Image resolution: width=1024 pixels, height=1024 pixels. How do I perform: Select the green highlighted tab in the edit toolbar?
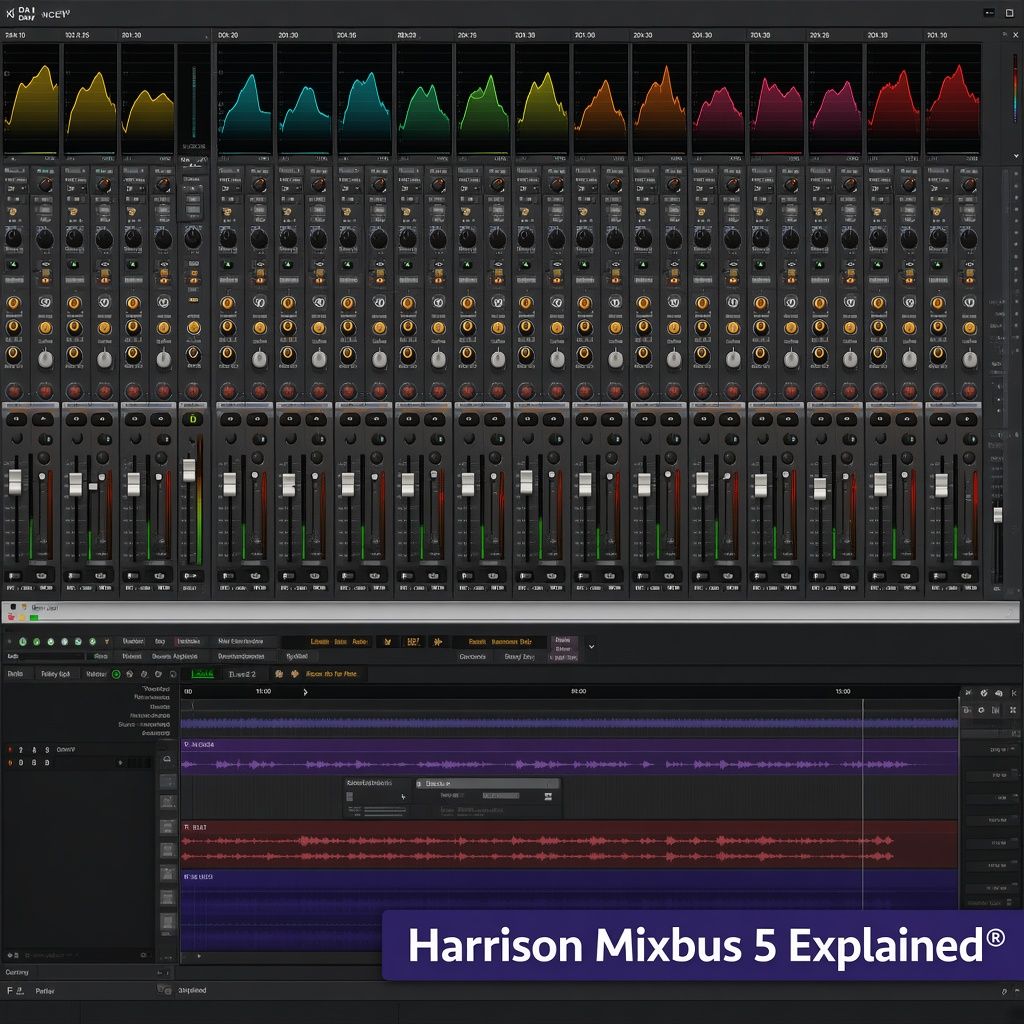coord(202,673)
